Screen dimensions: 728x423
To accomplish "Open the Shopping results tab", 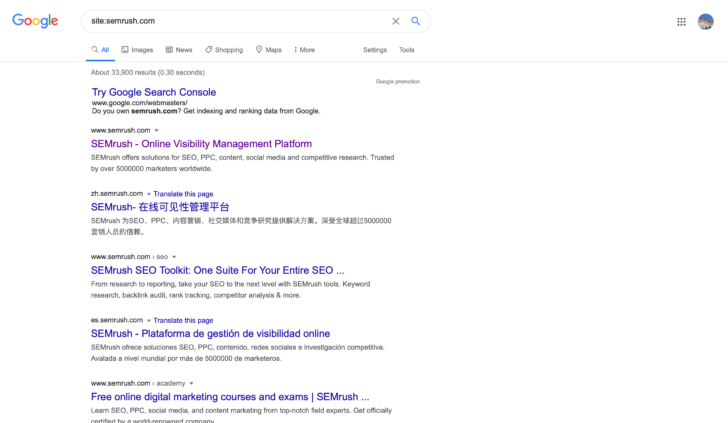I will (224, 50).
